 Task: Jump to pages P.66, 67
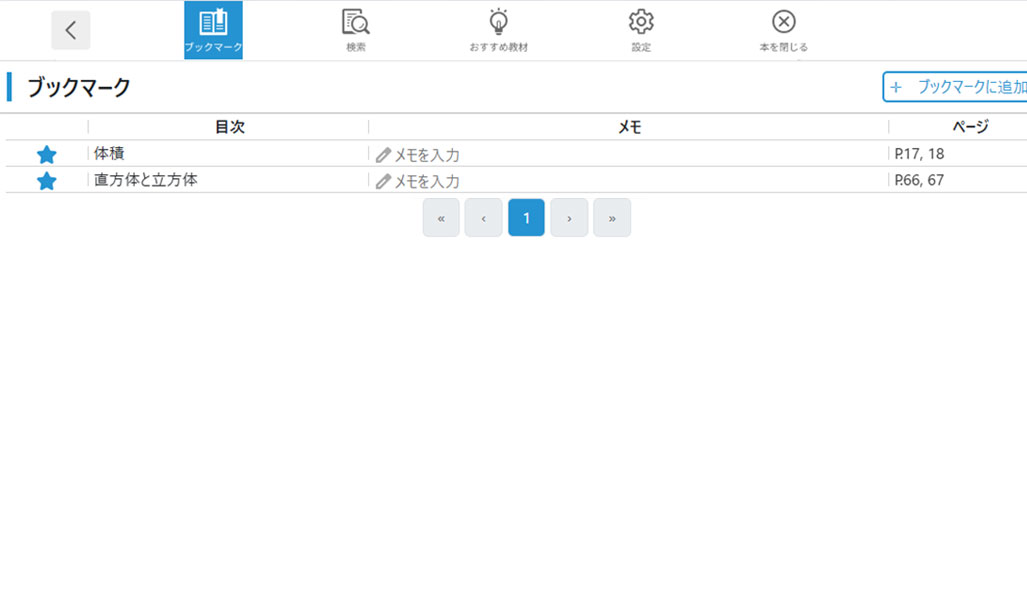[x=920, y=180]
